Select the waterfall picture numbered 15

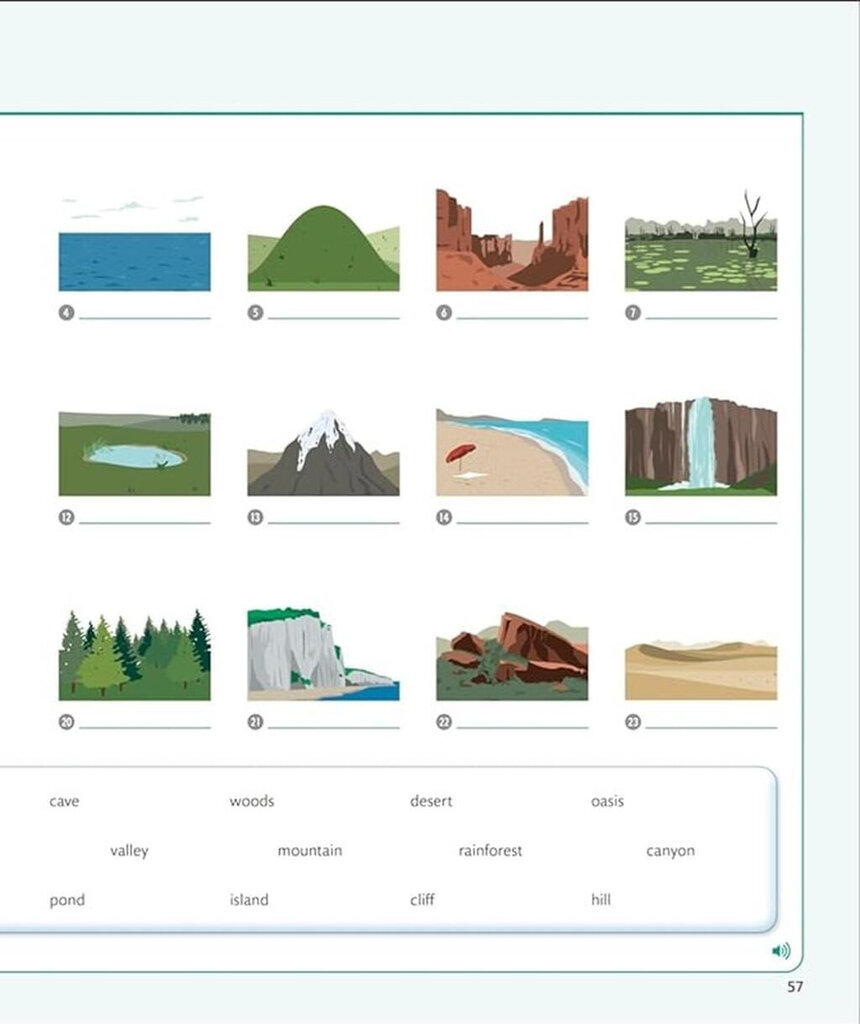(701, 446)
